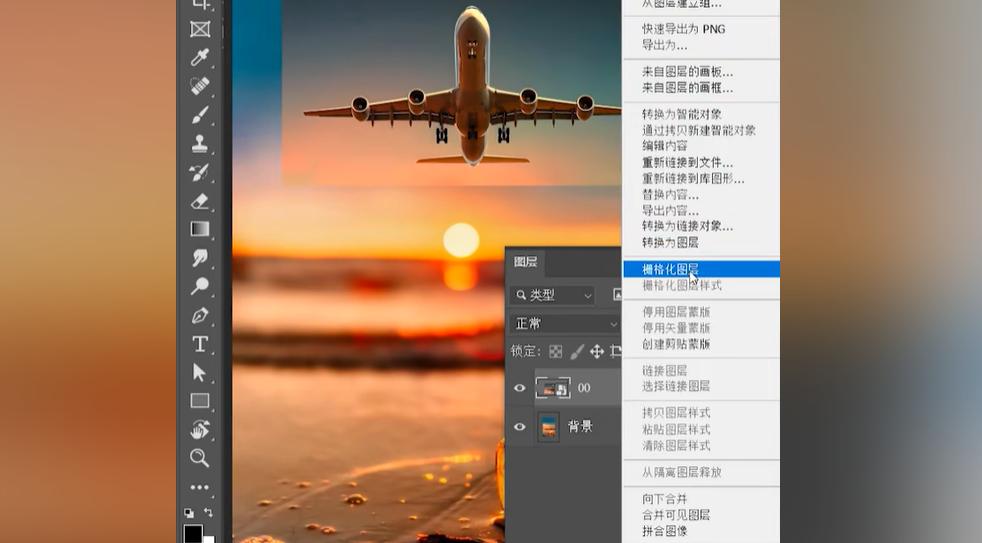982x543 pixels.
Task: Choose 替换内容... from the menu
Action: [x=670, y=195]
